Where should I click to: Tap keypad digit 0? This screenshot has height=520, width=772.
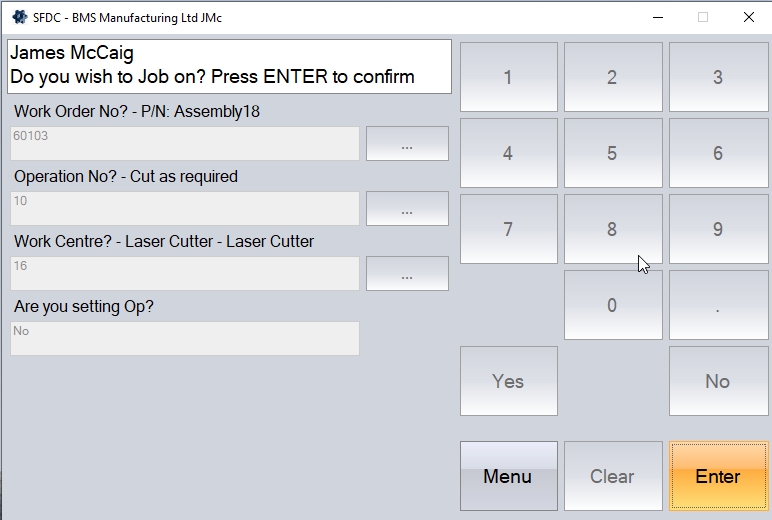tap(612, 305)
